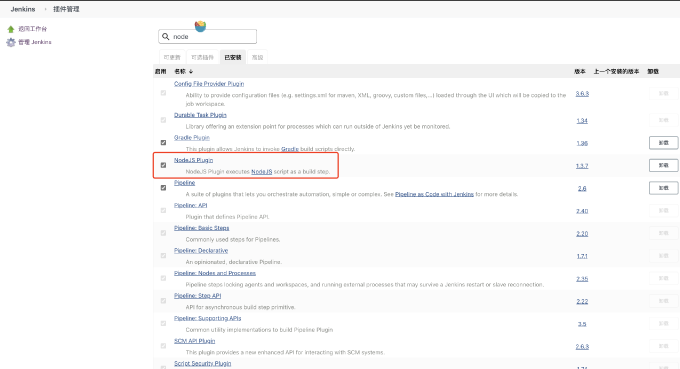Click the 返回工作台 sidebar link

(33, 29)
